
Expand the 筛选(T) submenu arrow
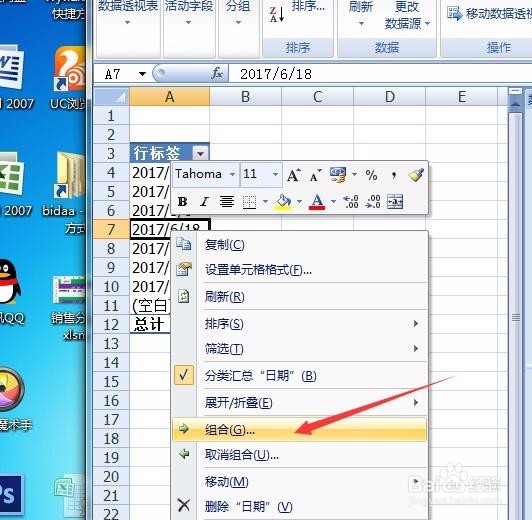tap(416, 349)
